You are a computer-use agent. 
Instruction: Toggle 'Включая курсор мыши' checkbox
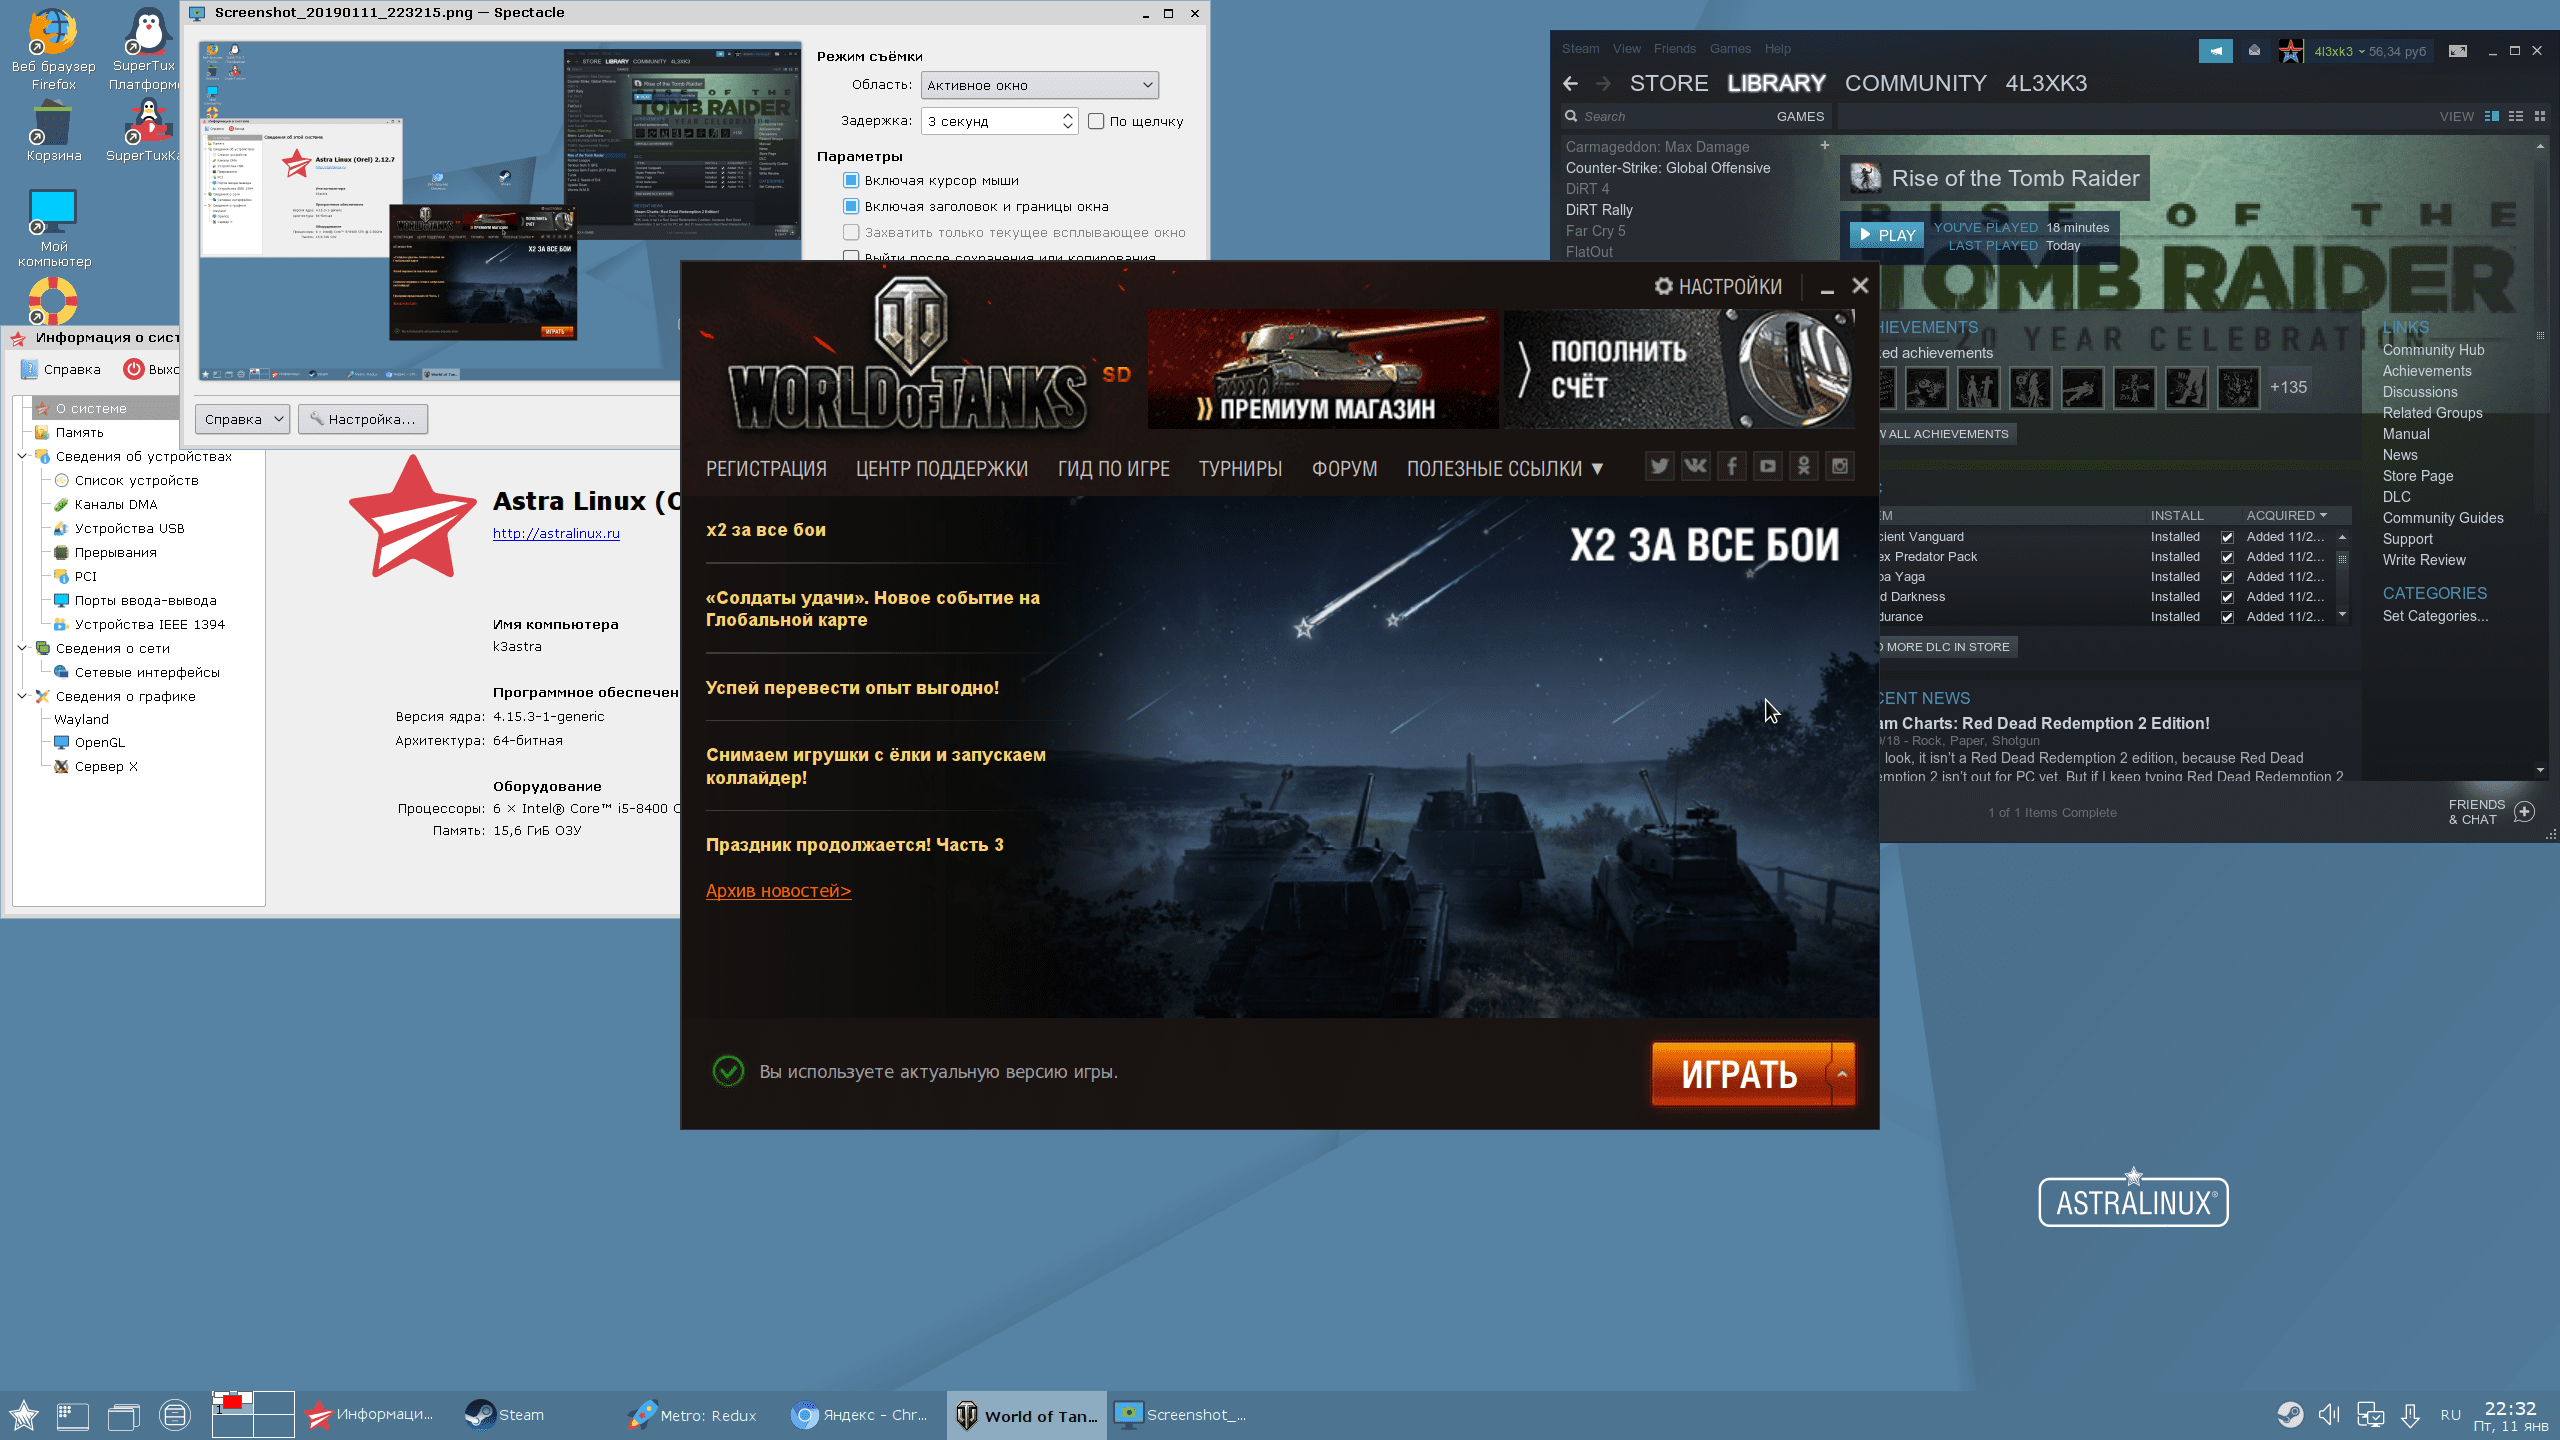point(851,181)
